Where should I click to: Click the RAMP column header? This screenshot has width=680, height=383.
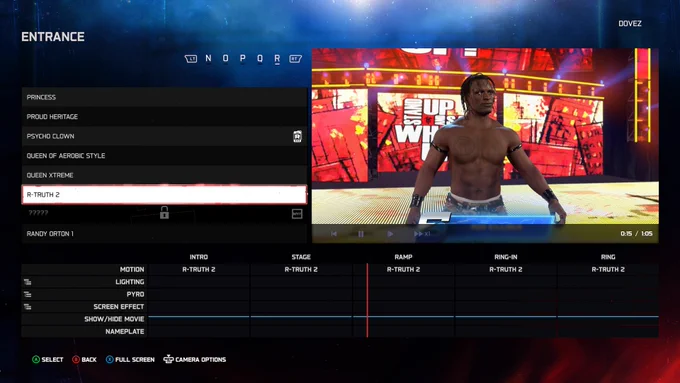click(x=403, y=257)
